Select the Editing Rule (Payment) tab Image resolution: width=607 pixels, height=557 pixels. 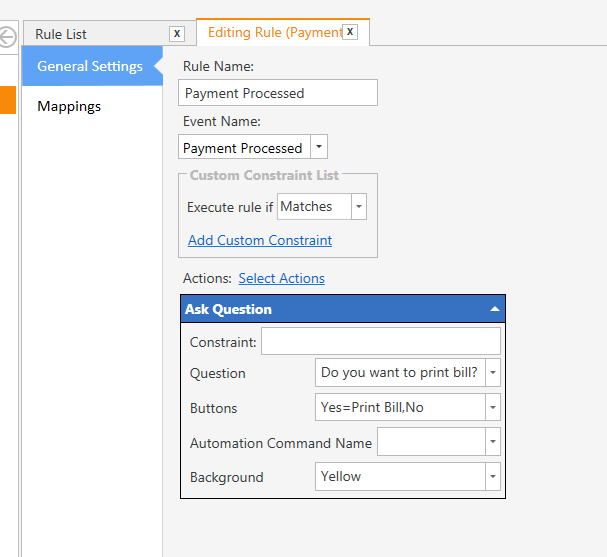coord(275,33)
